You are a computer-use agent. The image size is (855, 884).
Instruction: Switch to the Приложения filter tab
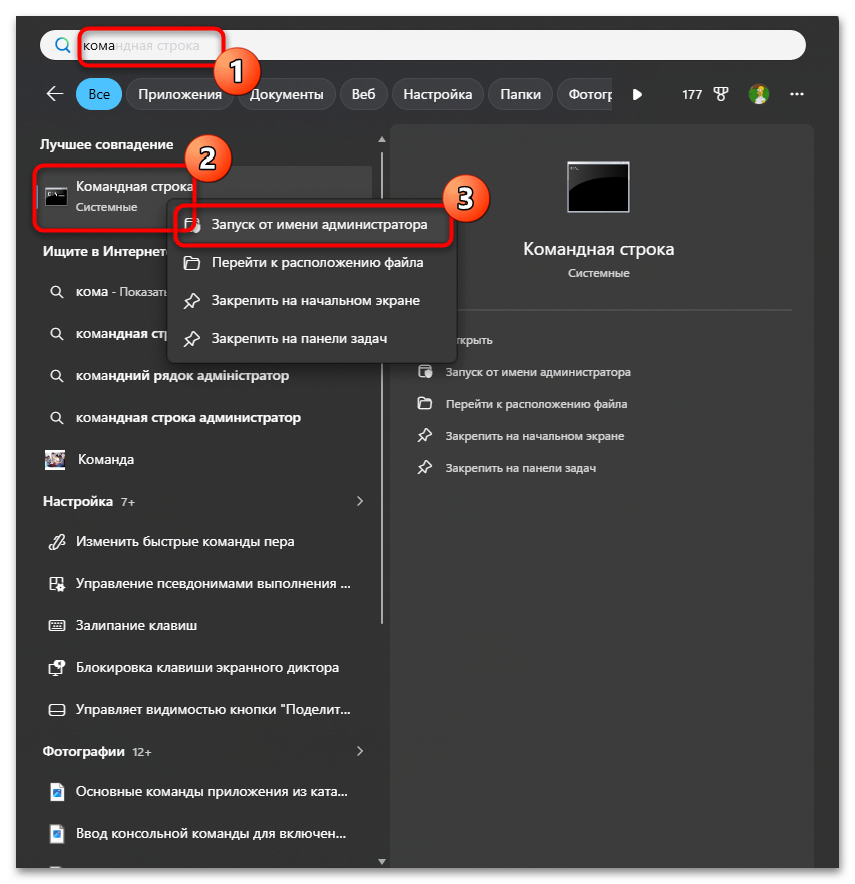tap(180, 94)
